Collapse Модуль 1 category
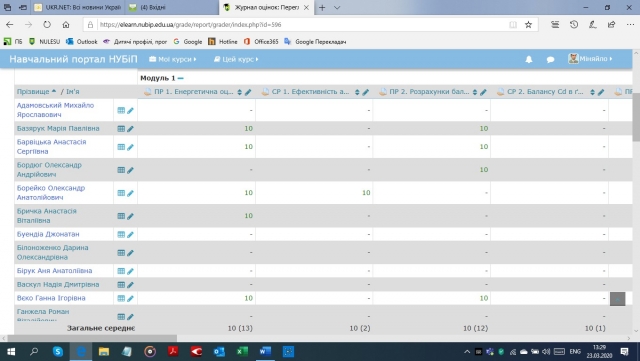 [x=181, y=78]
